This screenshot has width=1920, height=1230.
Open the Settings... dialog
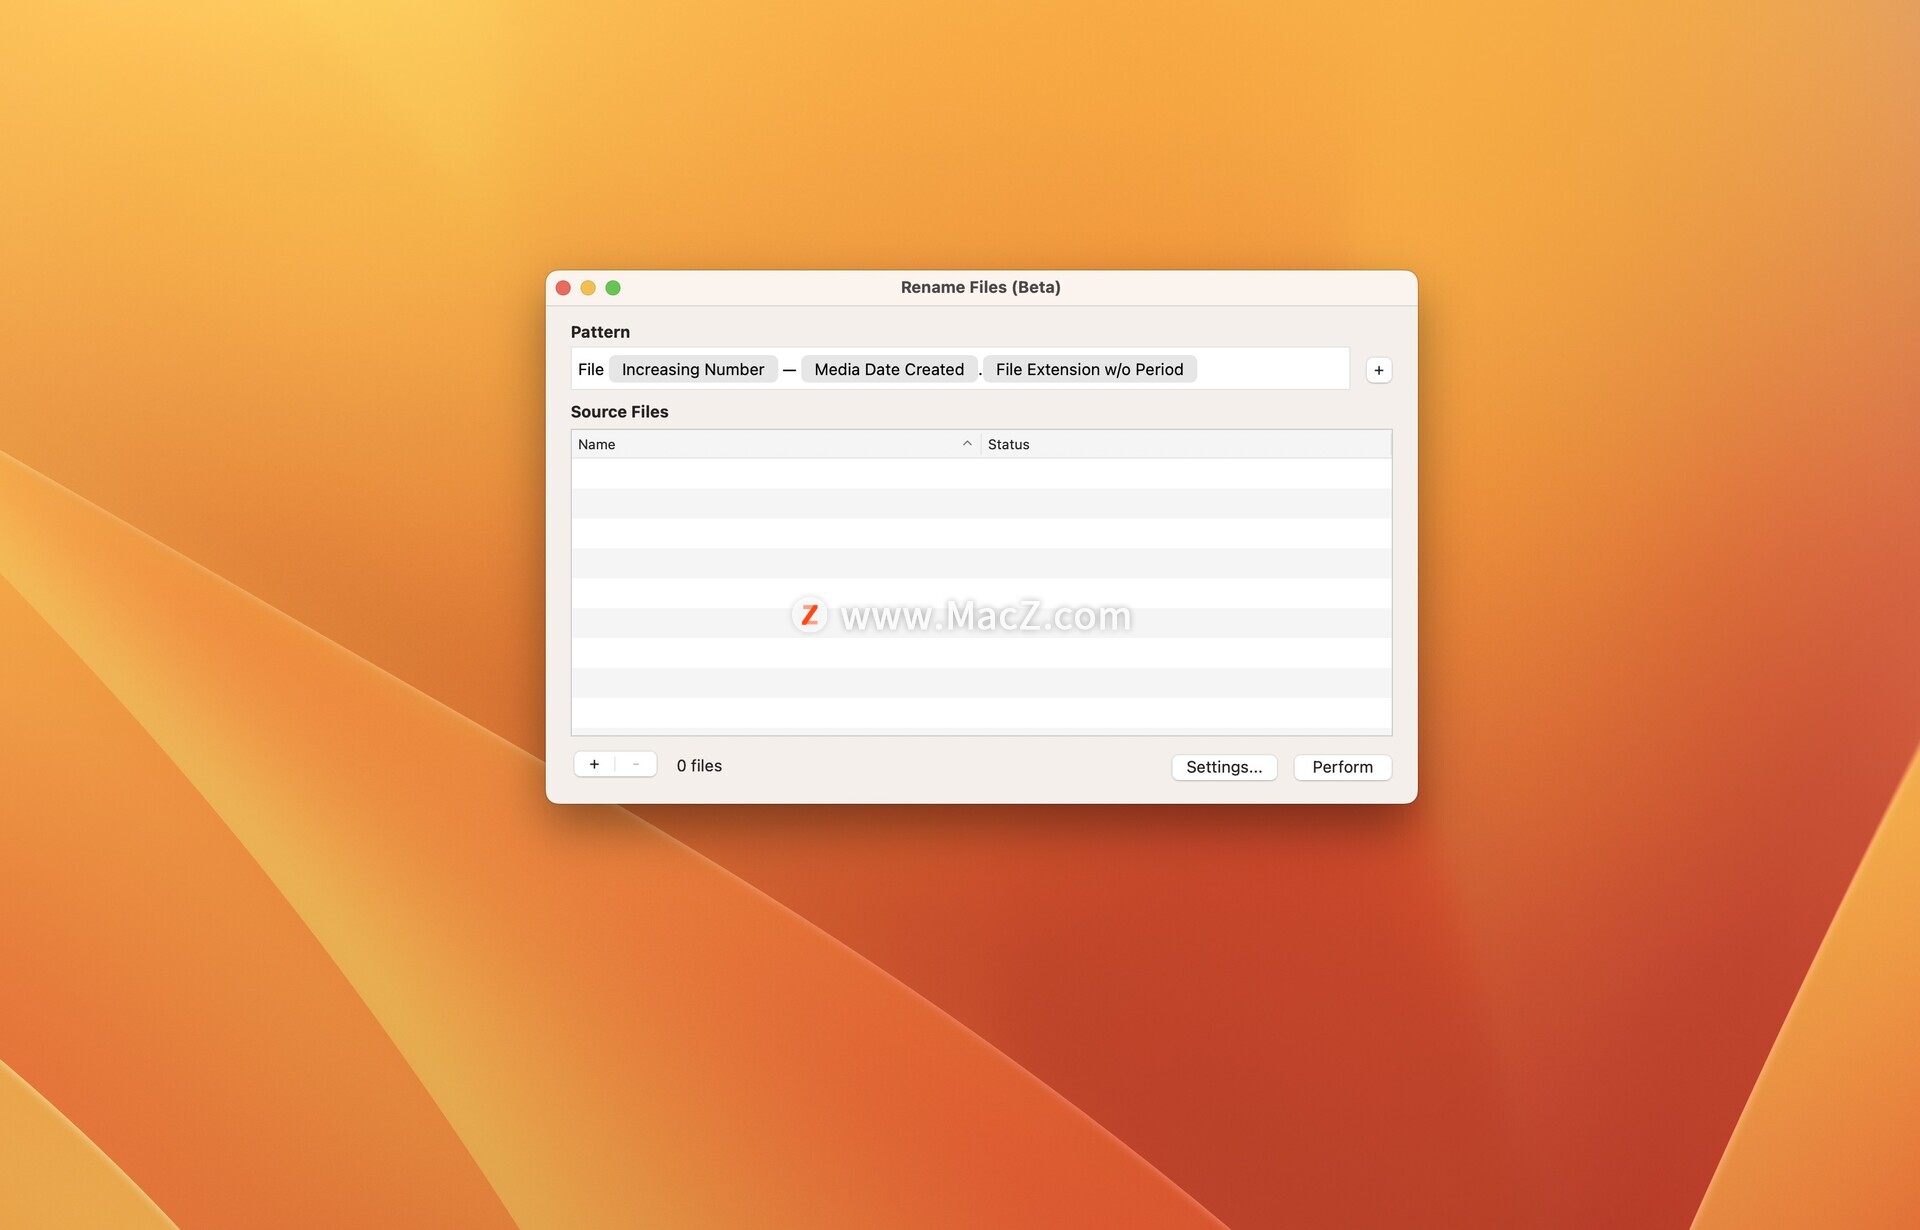click(x=1224, y=767)
